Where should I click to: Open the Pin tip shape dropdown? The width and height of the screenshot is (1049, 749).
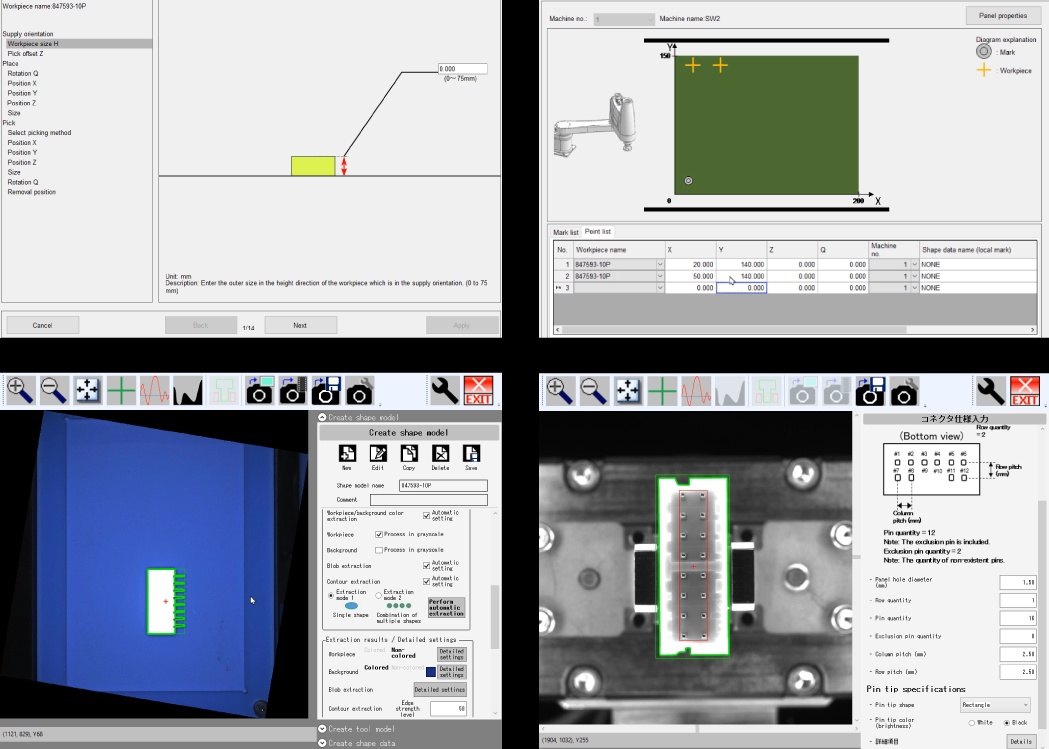[x=994, y=705]
